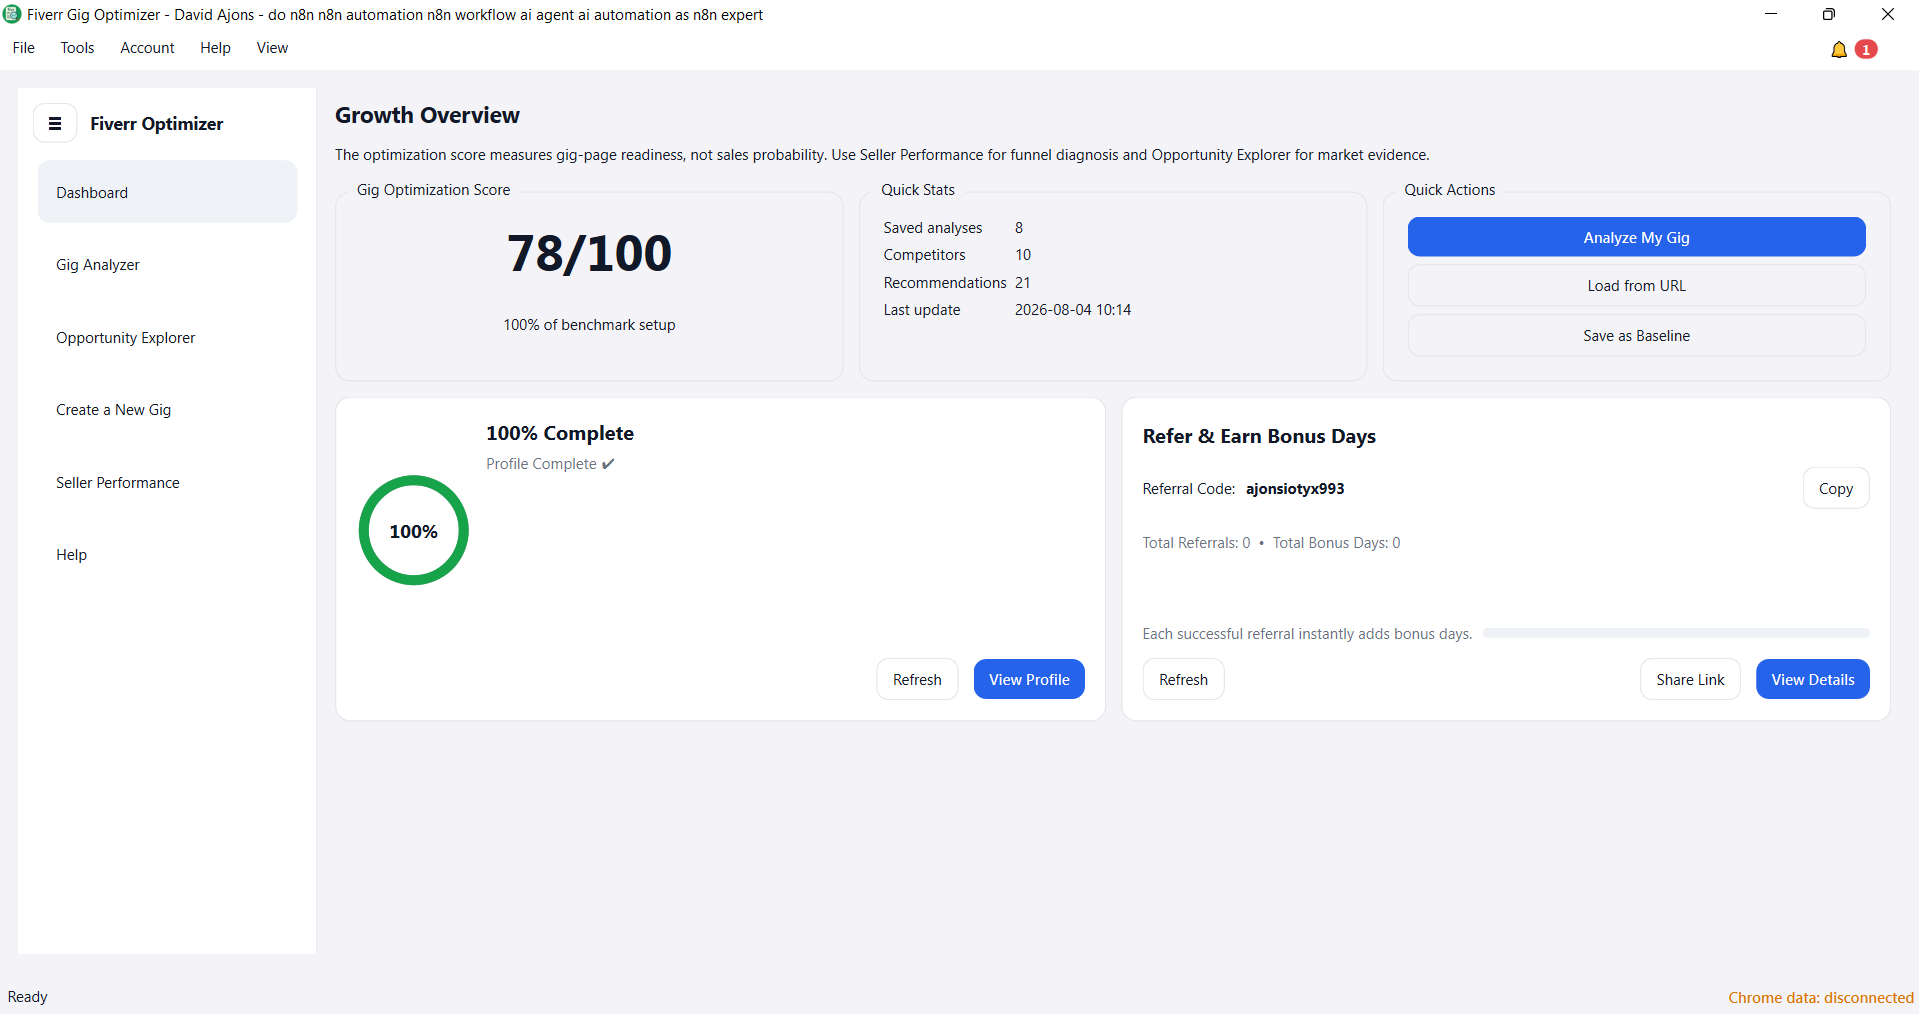Image resolution: width=1919 pixels, height=1014 pixels.
Task: Click the Share Link button
Action: pos(1690,679)
